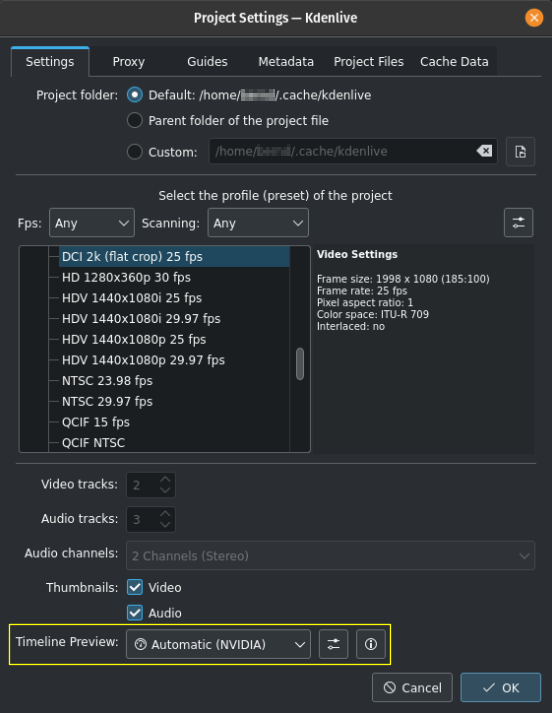Viewport: 552px width, 713px height.
Task: Select HDV 1440x1080i 25 fps profile
Action: pyautogui.click(x=174, y=298)
